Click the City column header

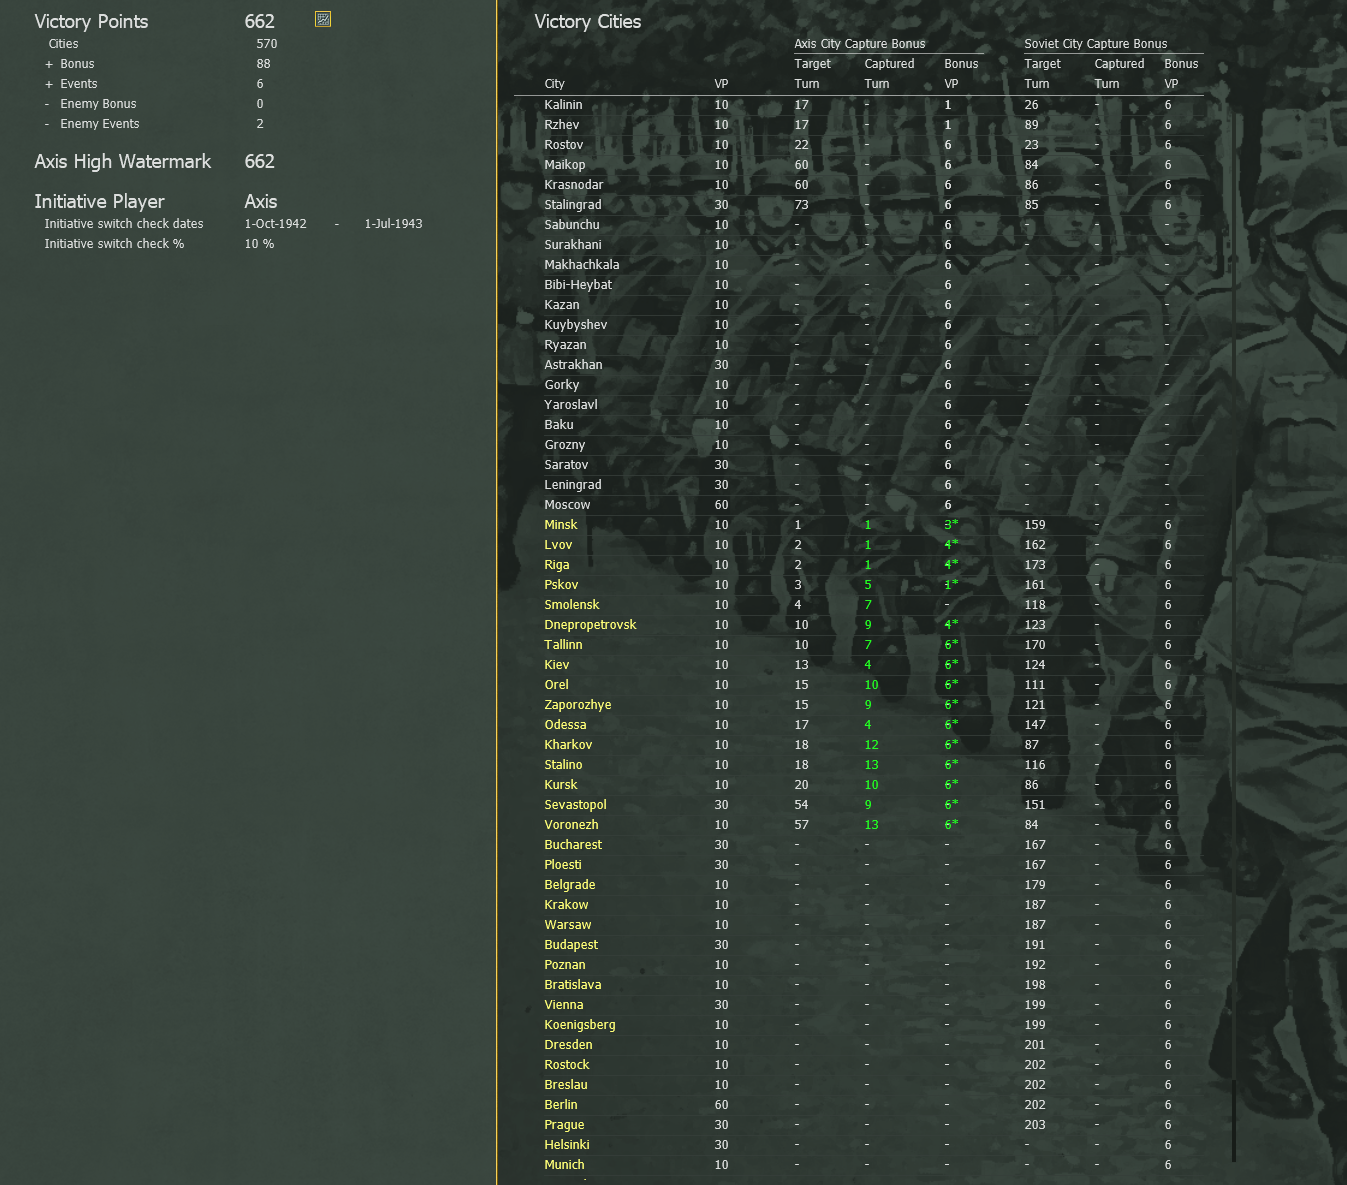coord(555,84)
